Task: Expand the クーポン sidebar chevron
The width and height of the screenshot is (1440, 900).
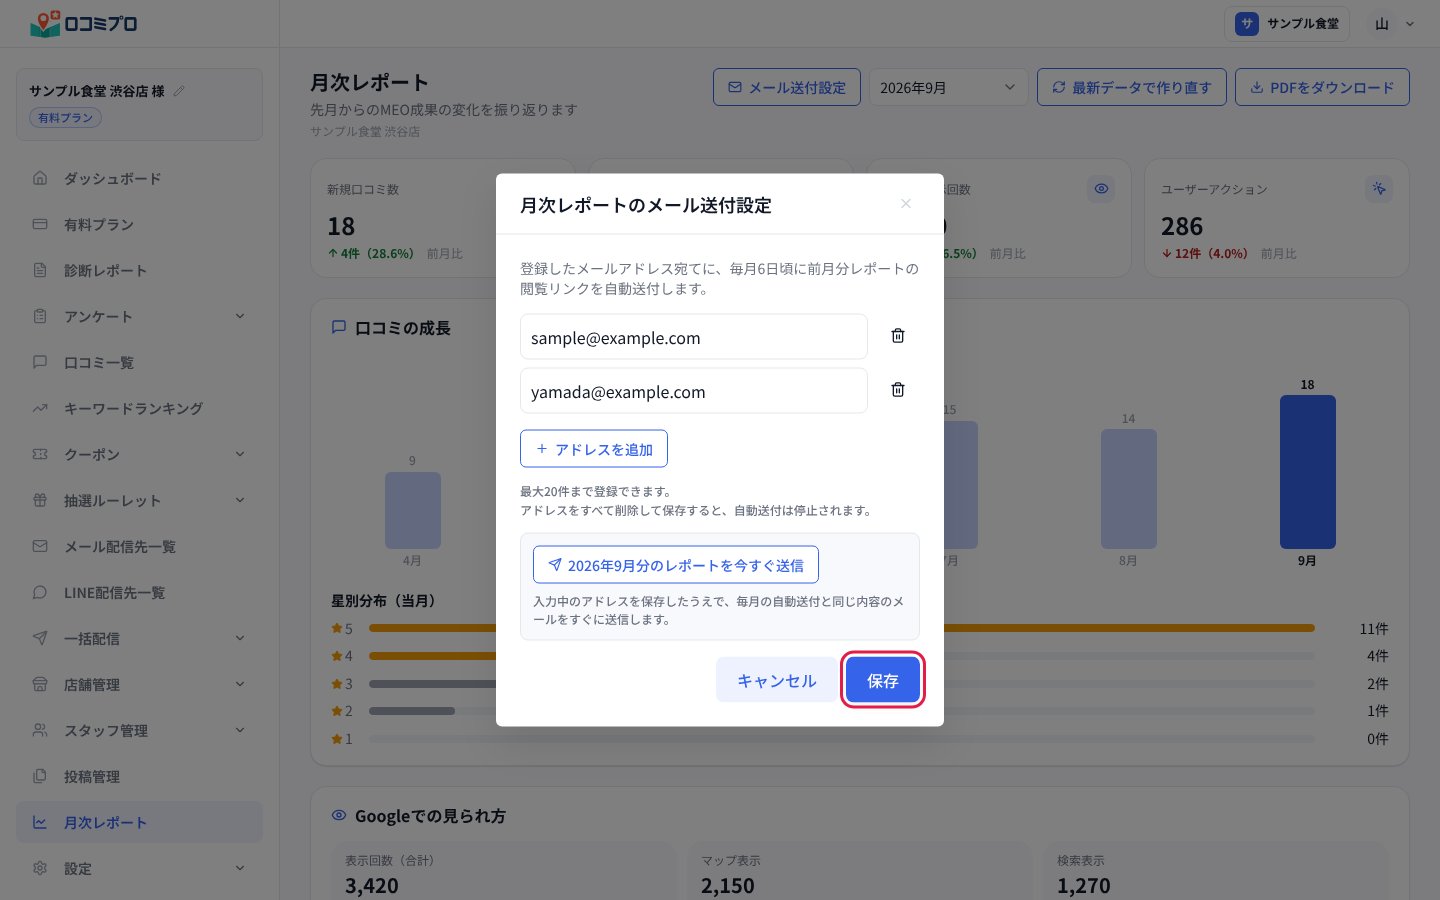Action: coord(240,454)
